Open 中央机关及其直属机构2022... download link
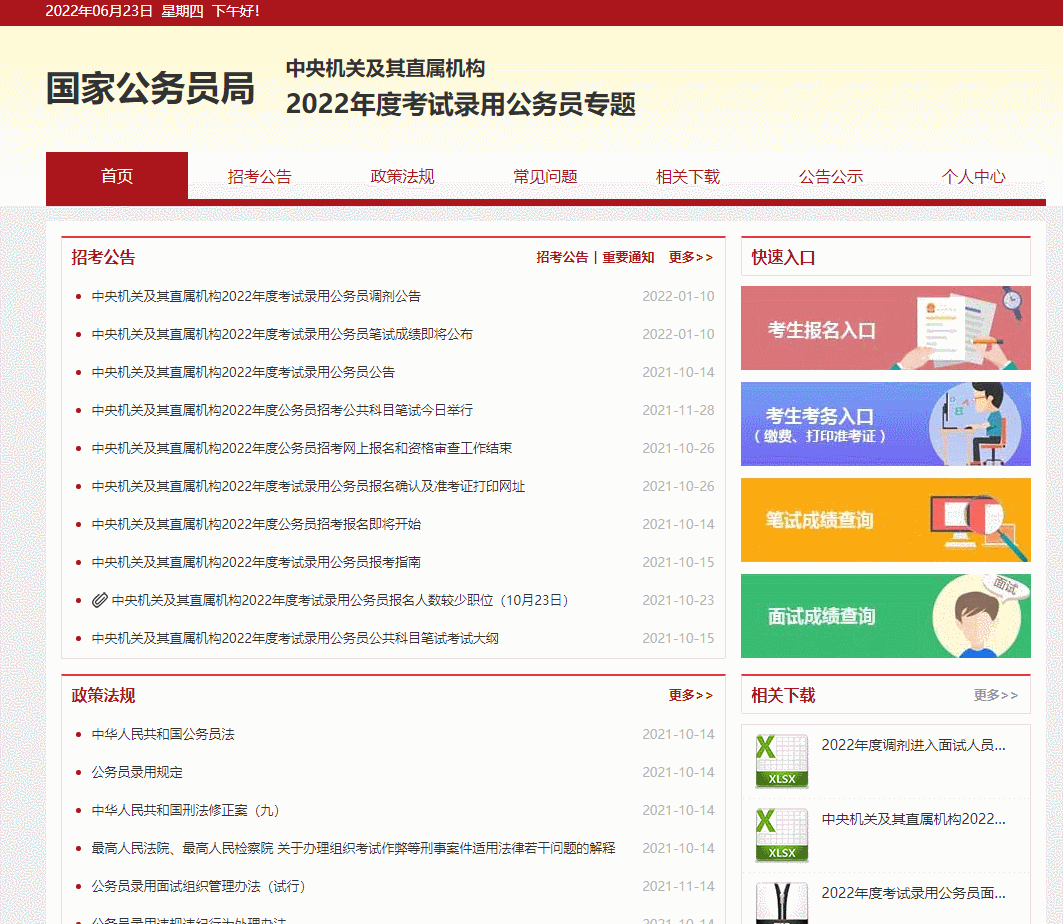Image resolution: width=1063 pixels, height=924 pixels. [x=913, y=819]
